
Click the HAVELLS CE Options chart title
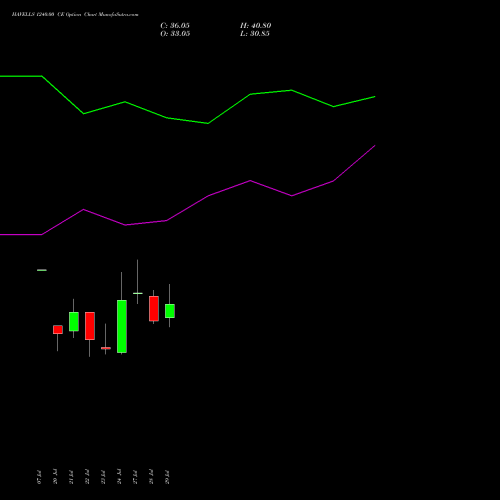click(75, 15)
